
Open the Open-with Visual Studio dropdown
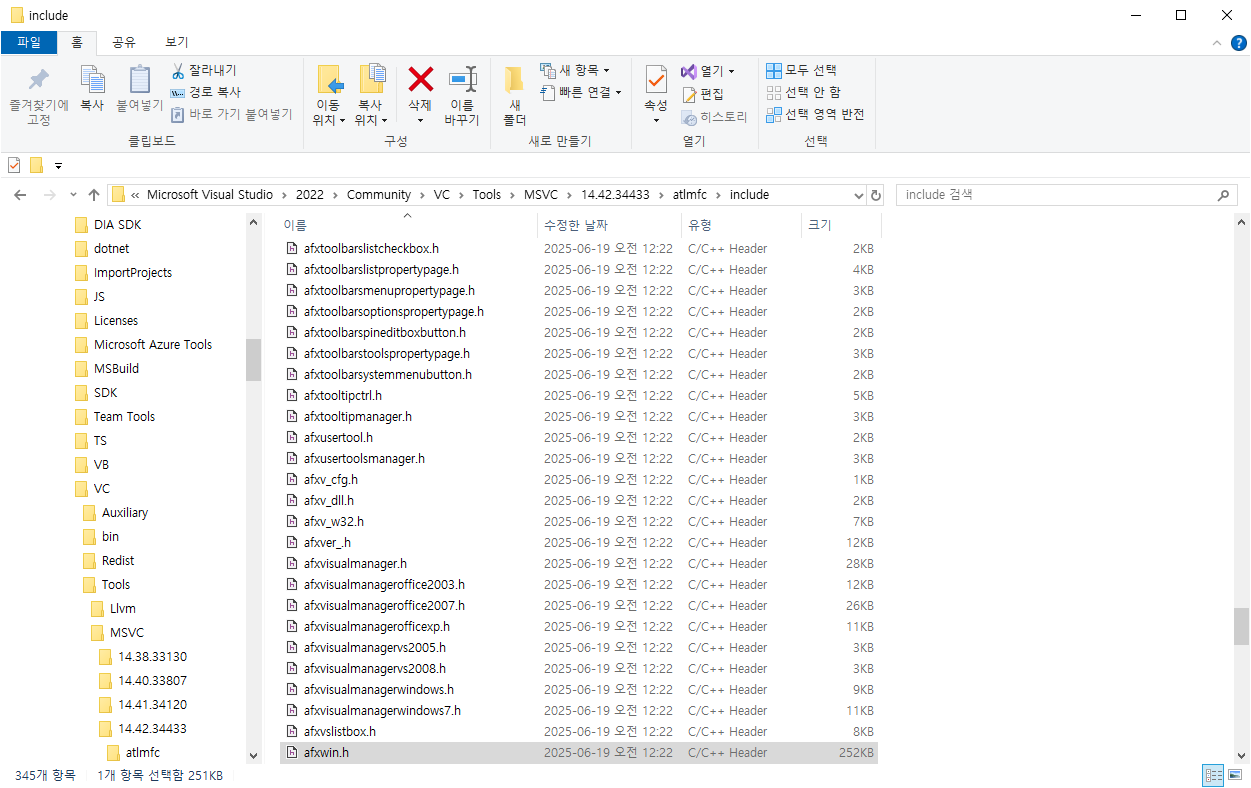click(731, 71)
